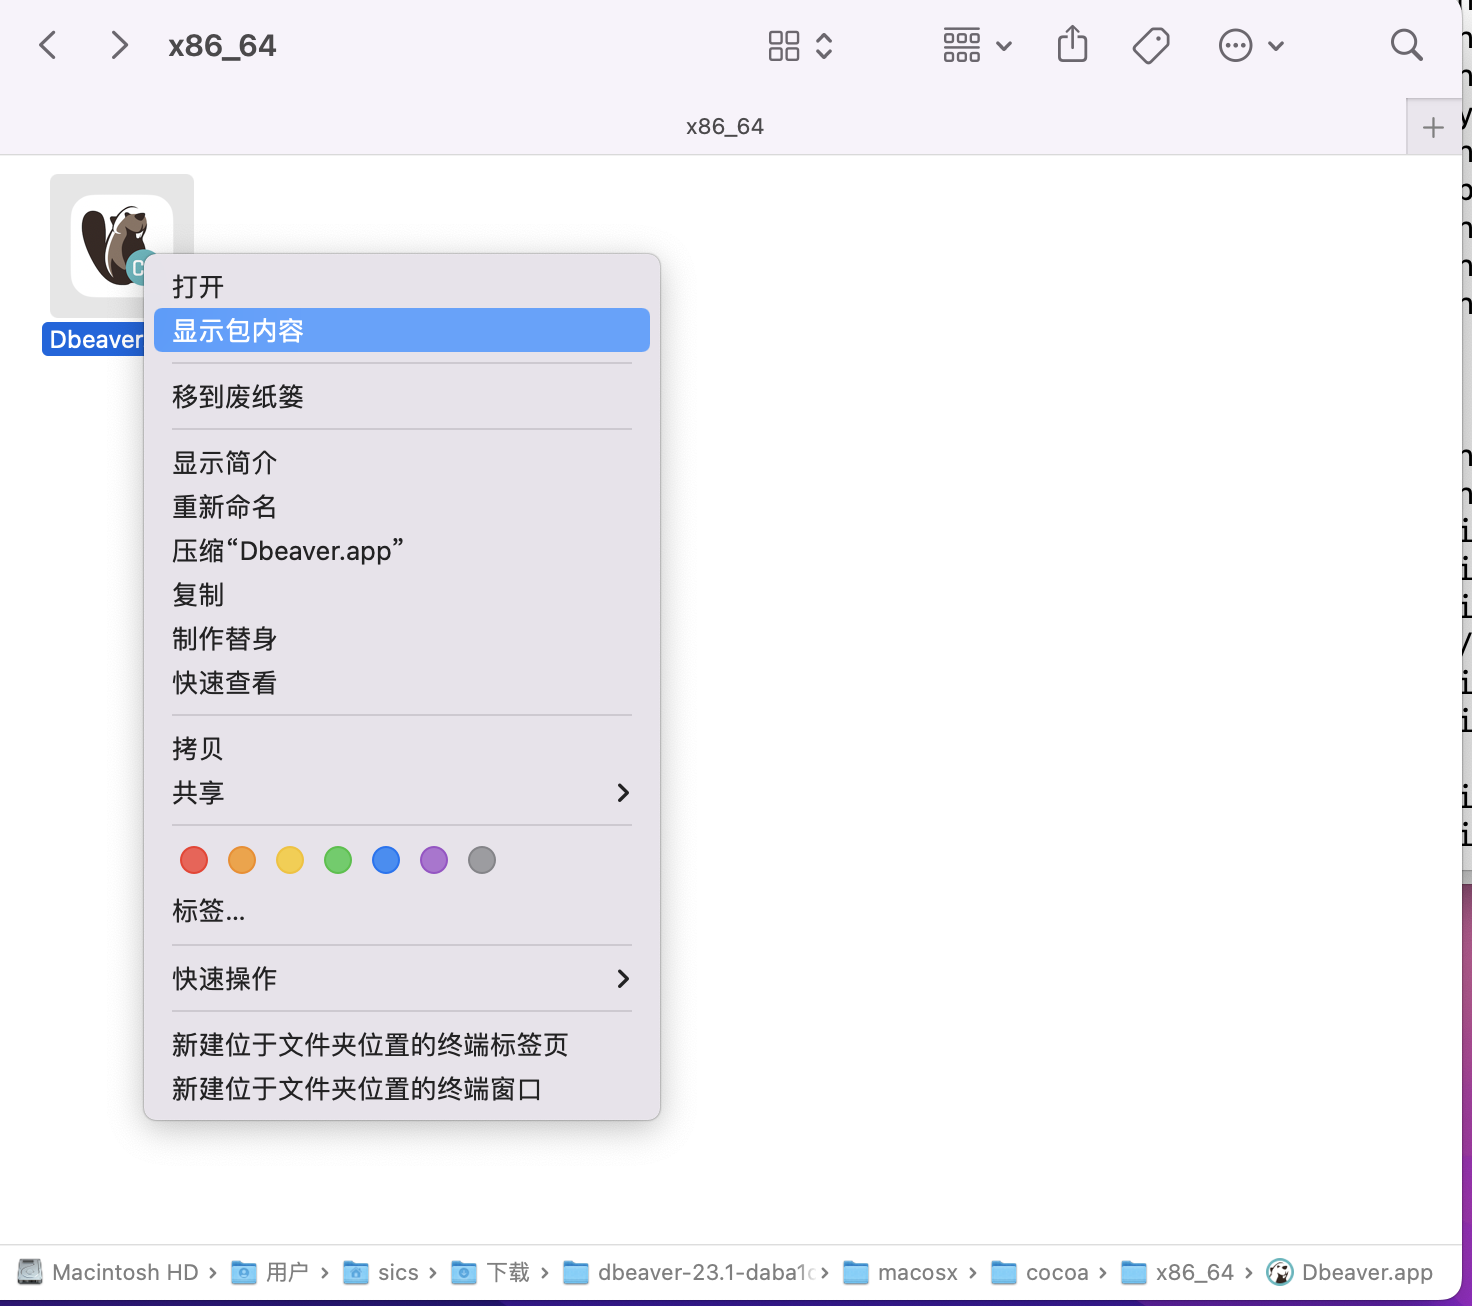The image size is (1472, 1306).
Task: Apply the purple tag color
Action: coord(434,860)
